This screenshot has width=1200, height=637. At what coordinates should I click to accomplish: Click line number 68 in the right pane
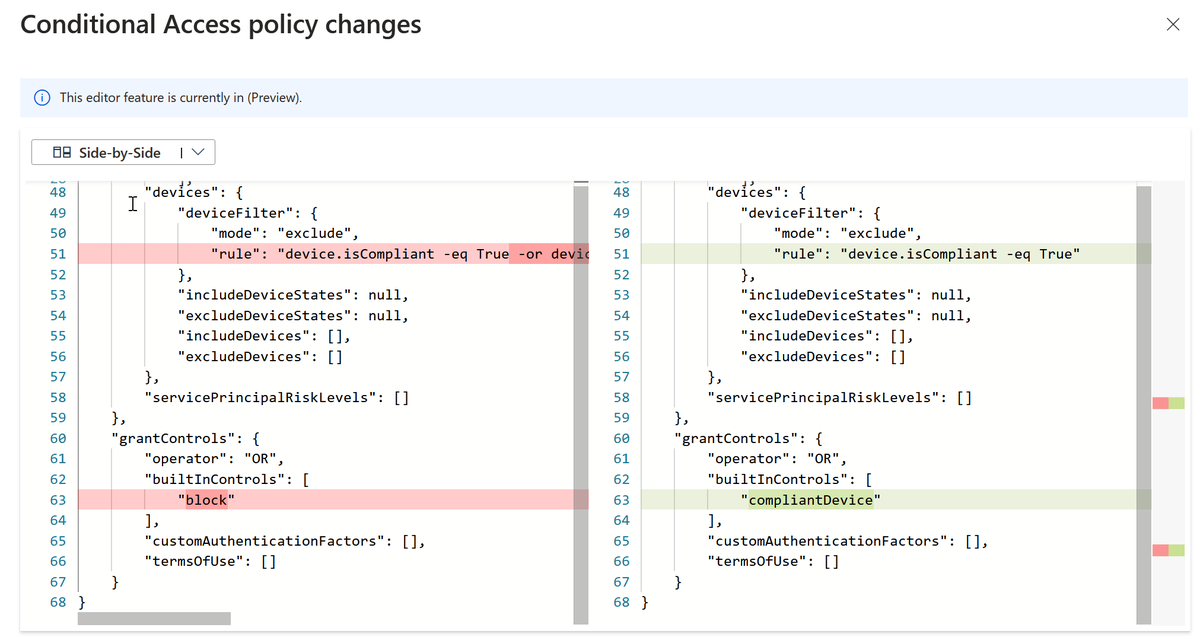621,602
